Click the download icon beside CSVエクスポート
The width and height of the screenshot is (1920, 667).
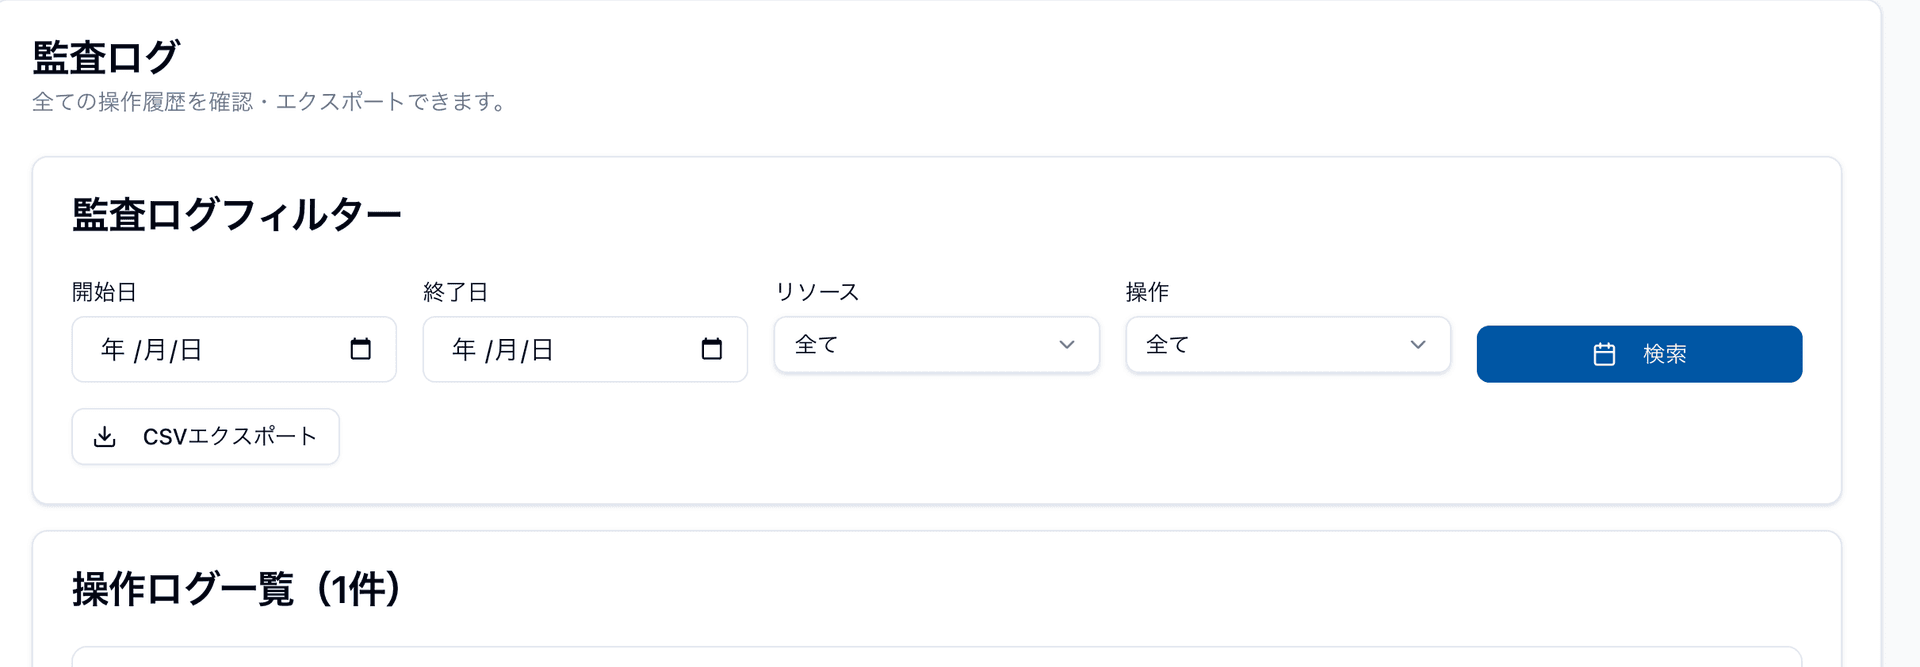pos(105,437)
